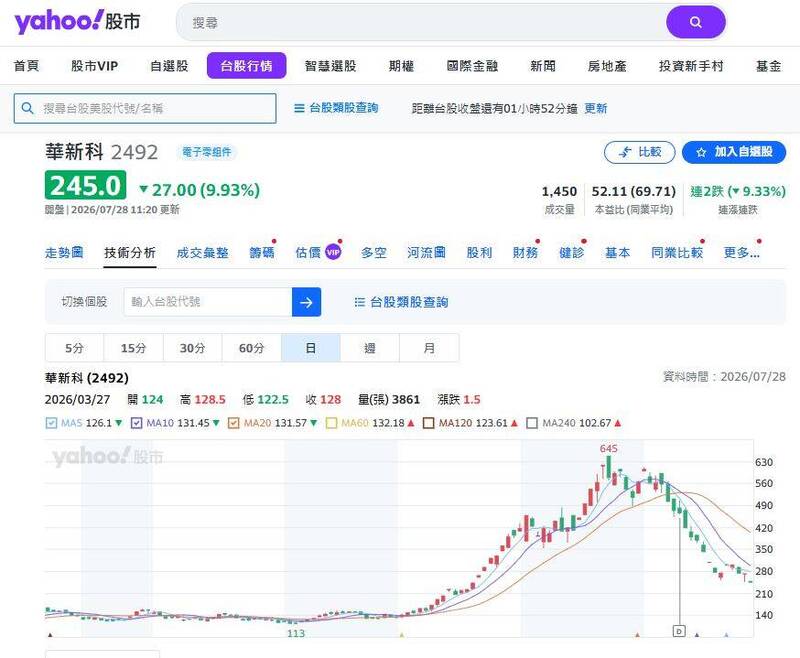Open 自選股 in main navigation

point(169,66)
